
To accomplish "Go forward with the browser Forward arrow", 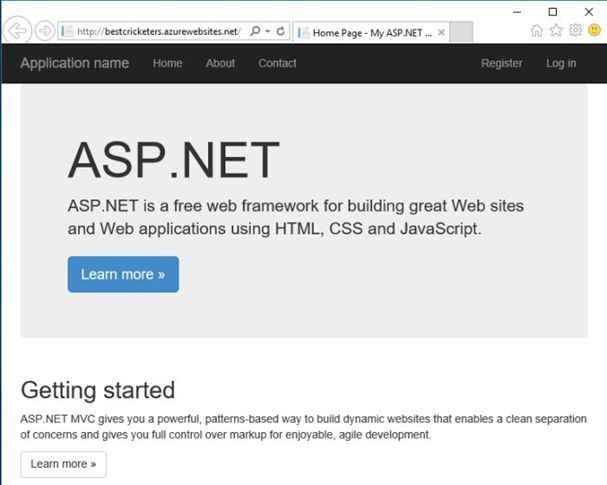I will pyautogui.click(x=45, y=31).
